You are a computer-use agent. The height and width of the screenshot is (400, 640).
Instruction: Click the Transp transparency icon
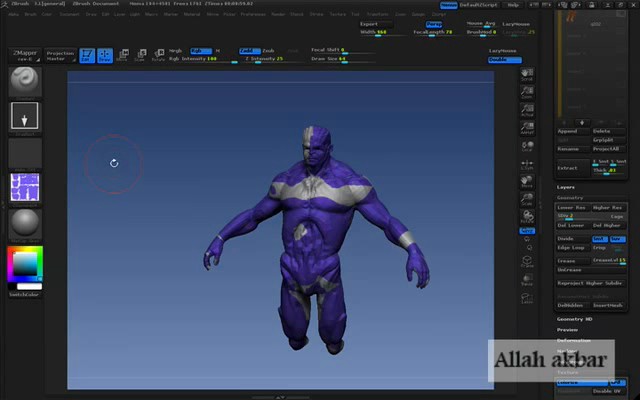pos(527,280)
